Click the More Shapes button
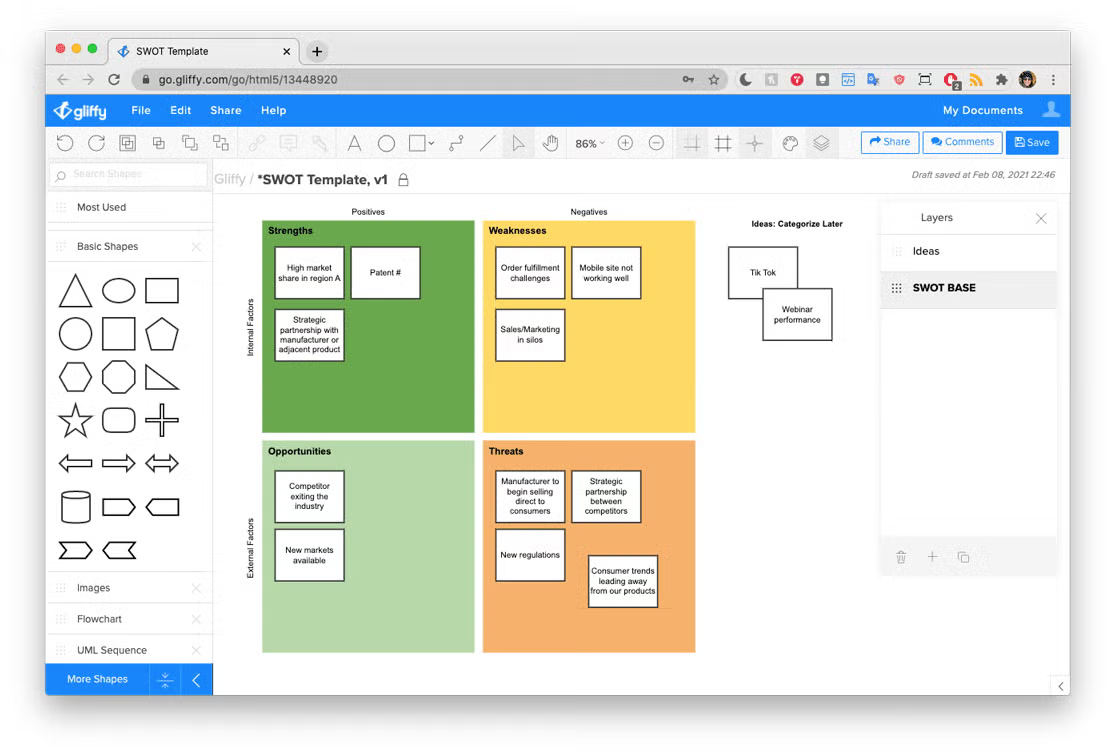Viewport: 1115px width, 754px height. click(97, 679)
